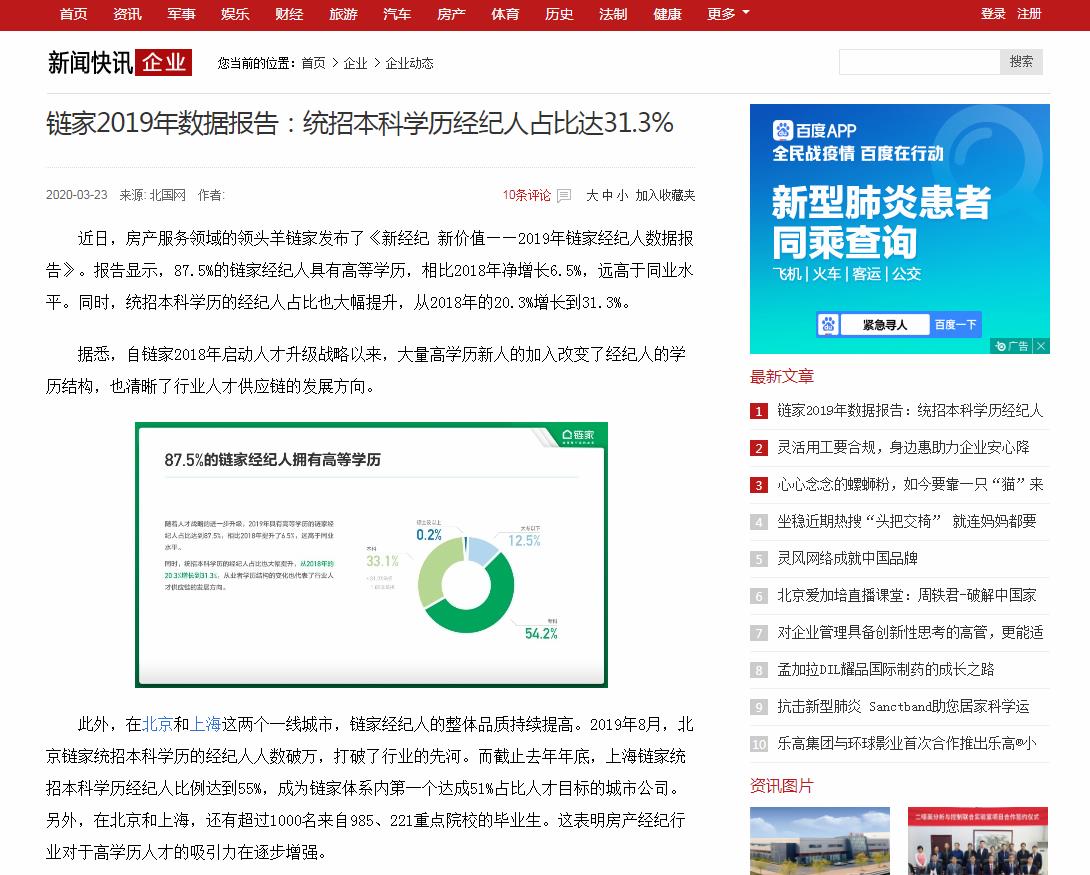Click the Baidu paw icon beside 紧急寻人

[x=828, y=325]
